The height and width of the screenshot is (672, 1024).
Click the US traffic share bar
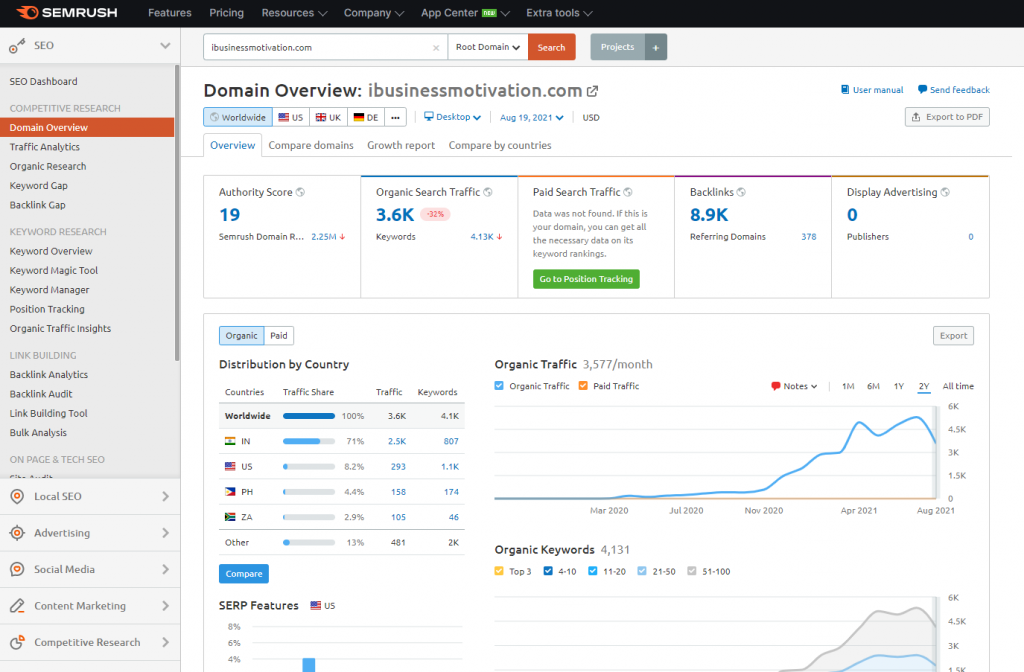[x=309, y=467]
